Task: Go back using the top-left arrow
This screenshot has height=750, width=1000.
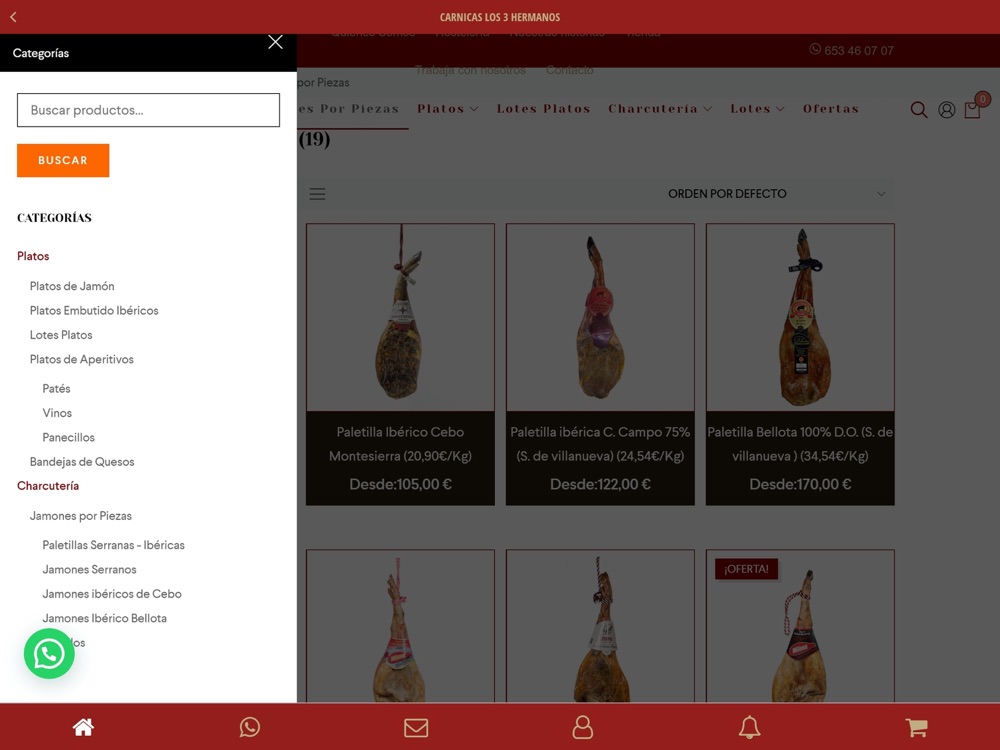Action: (13, 17)
